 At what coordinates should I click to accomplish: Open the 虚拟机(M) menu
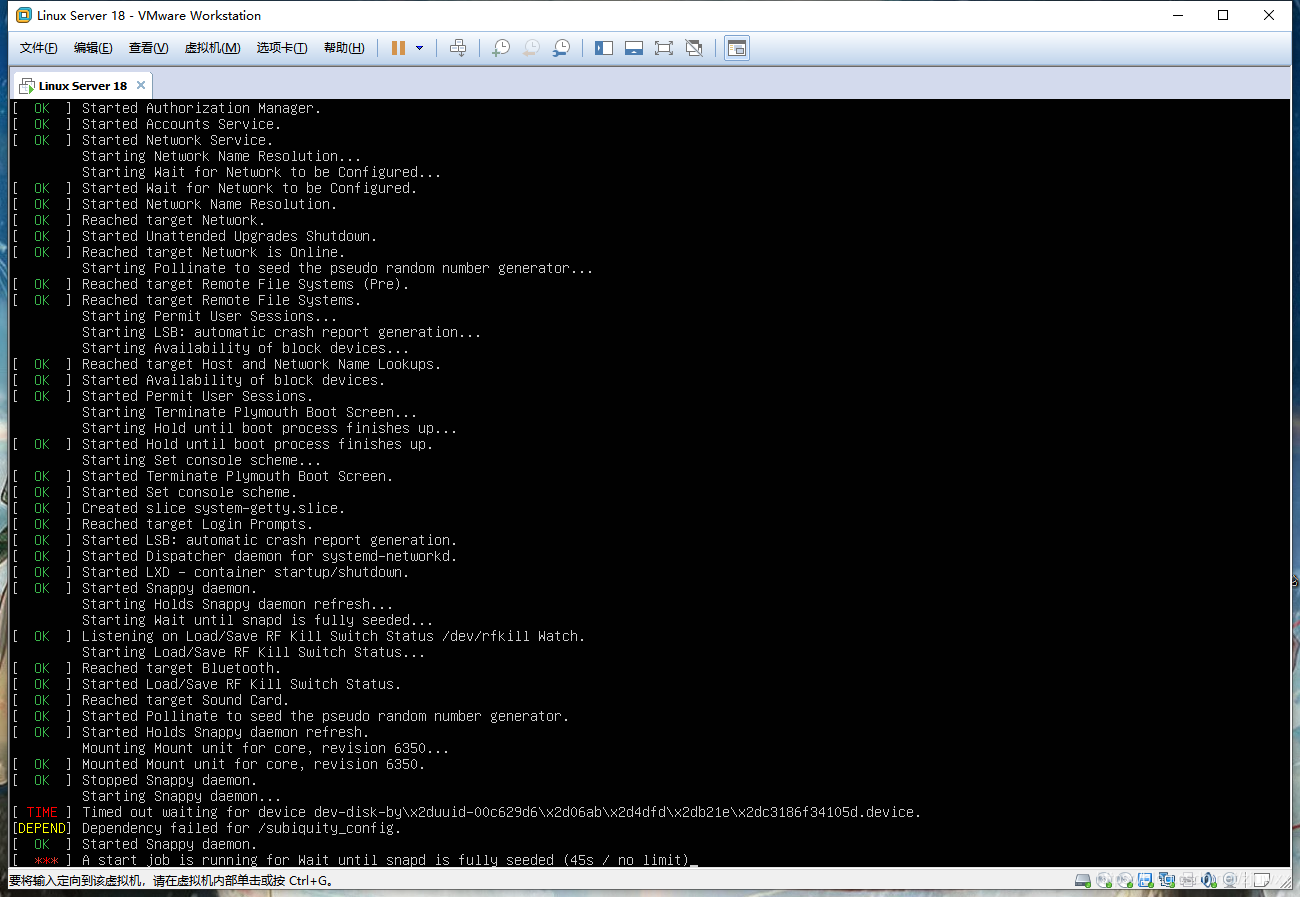(x=212, y=48)
